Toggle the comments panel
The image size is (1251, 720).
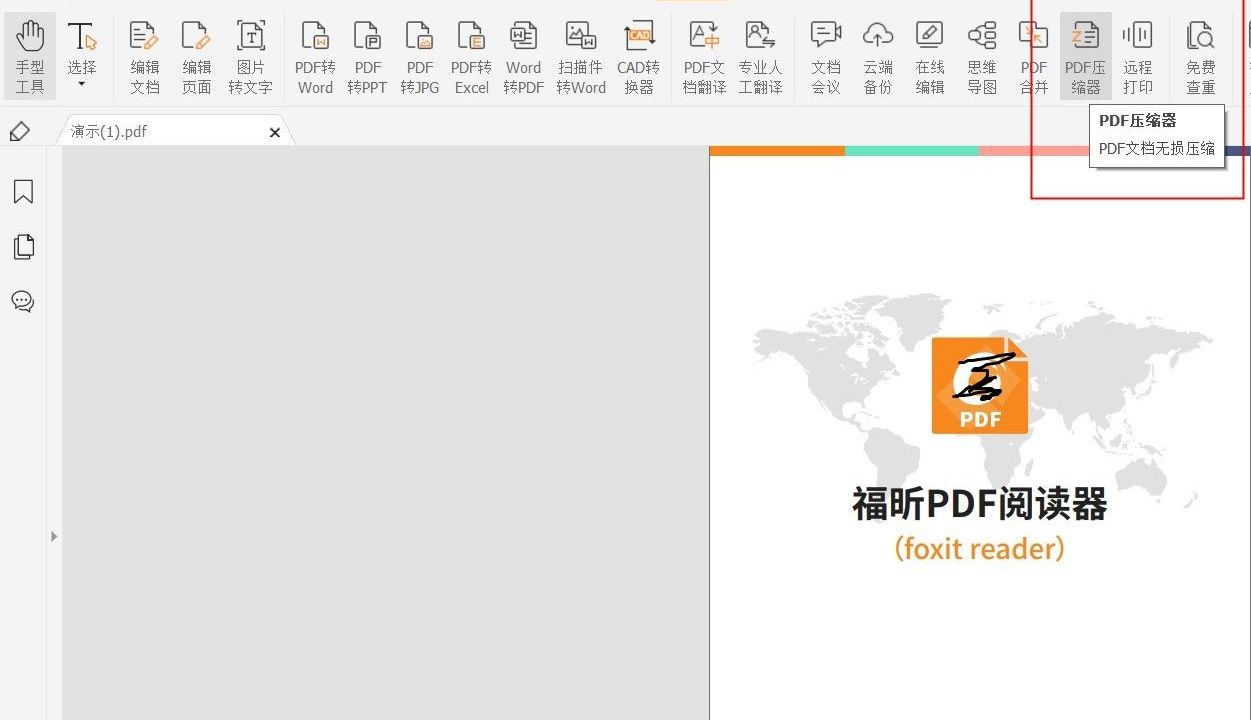pos(22,301)
